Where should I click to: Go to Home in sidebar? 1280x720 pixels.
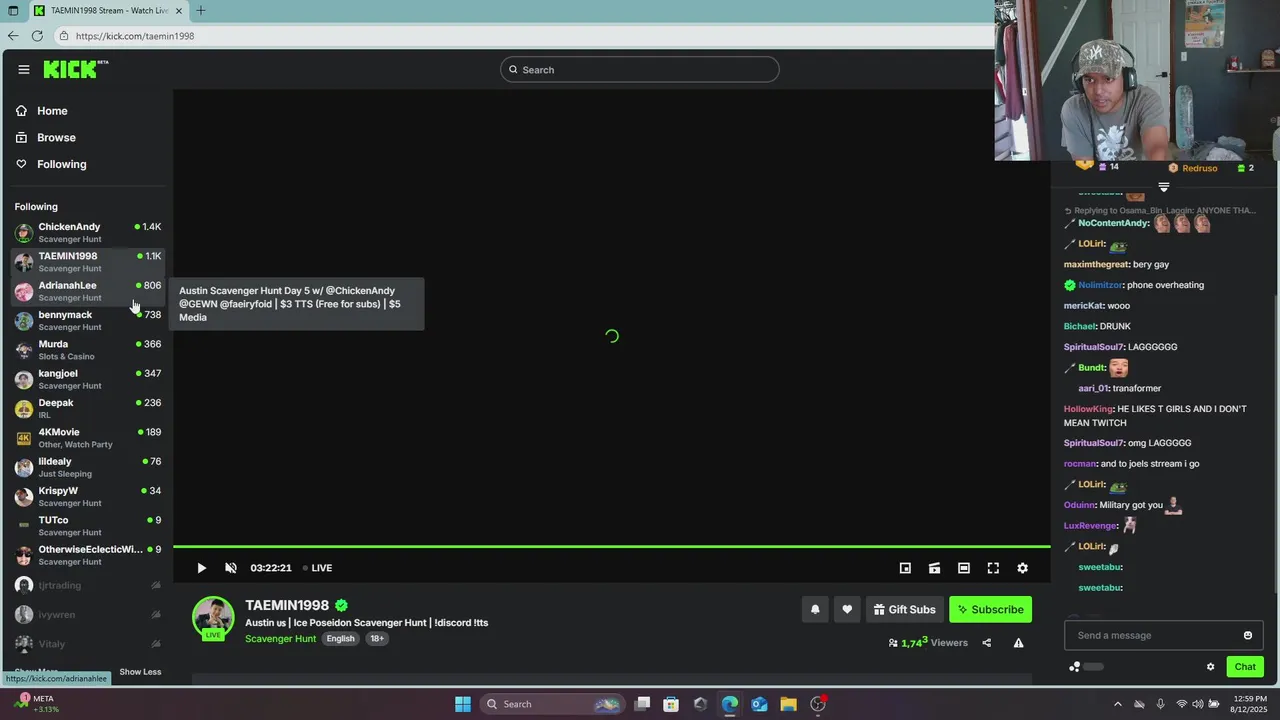tap(52, 111)
